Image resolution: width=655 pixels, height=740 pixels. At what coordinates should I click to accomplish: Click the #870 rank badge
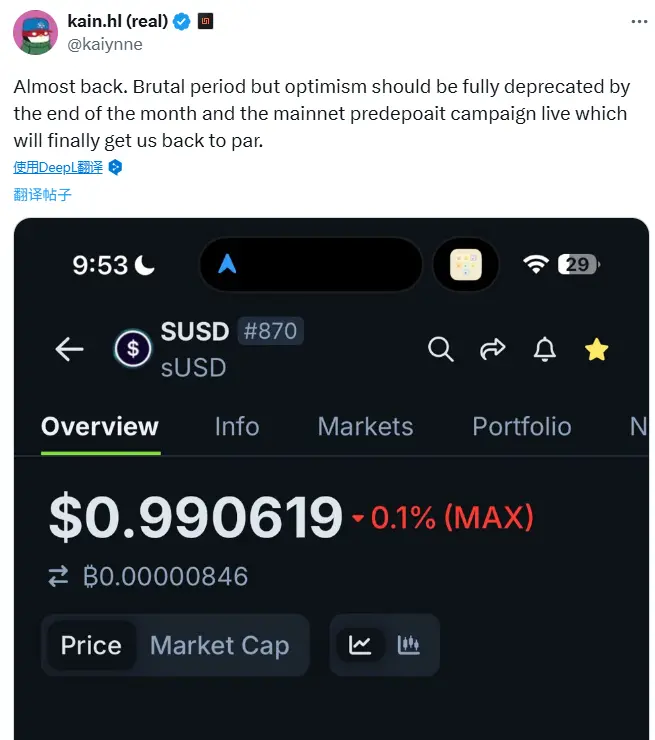pyautogui.click(x=270, y=331)
